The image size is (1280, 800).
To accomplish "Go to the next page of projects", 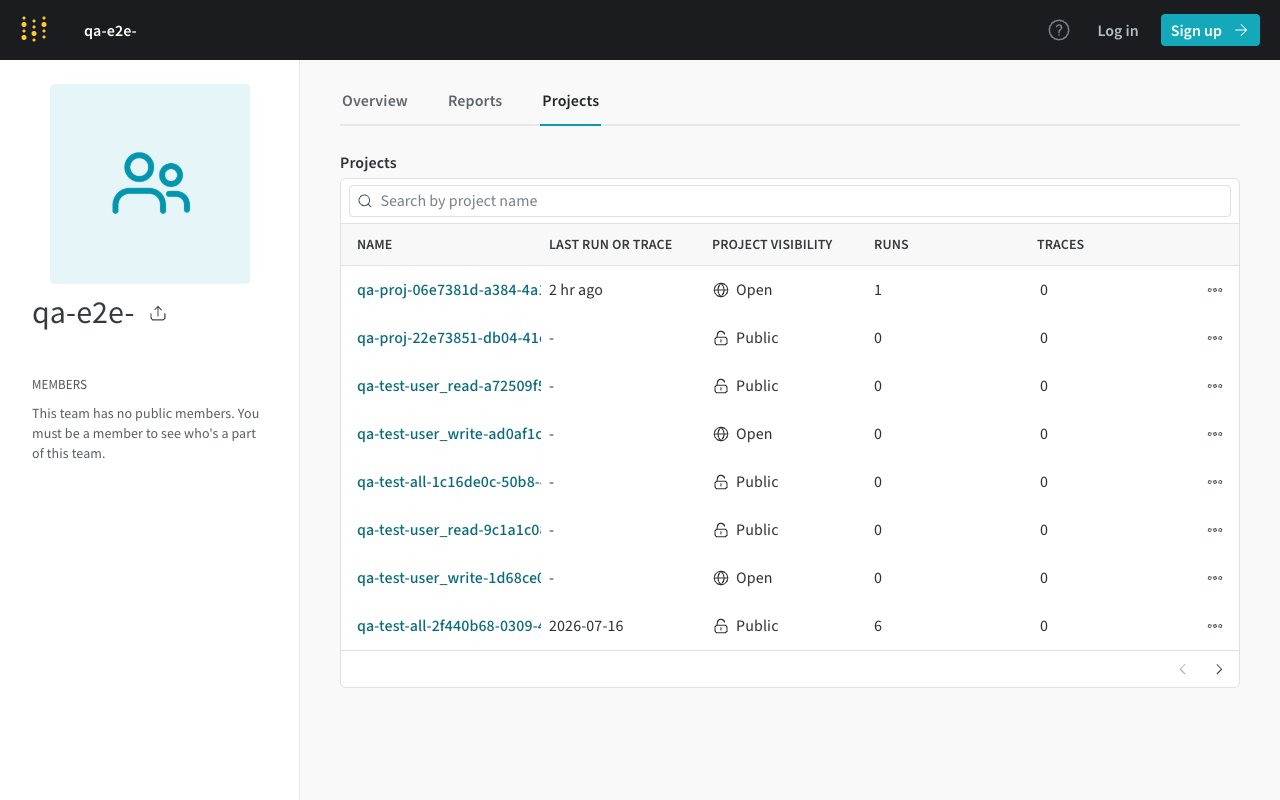I will pos(1219,670).
